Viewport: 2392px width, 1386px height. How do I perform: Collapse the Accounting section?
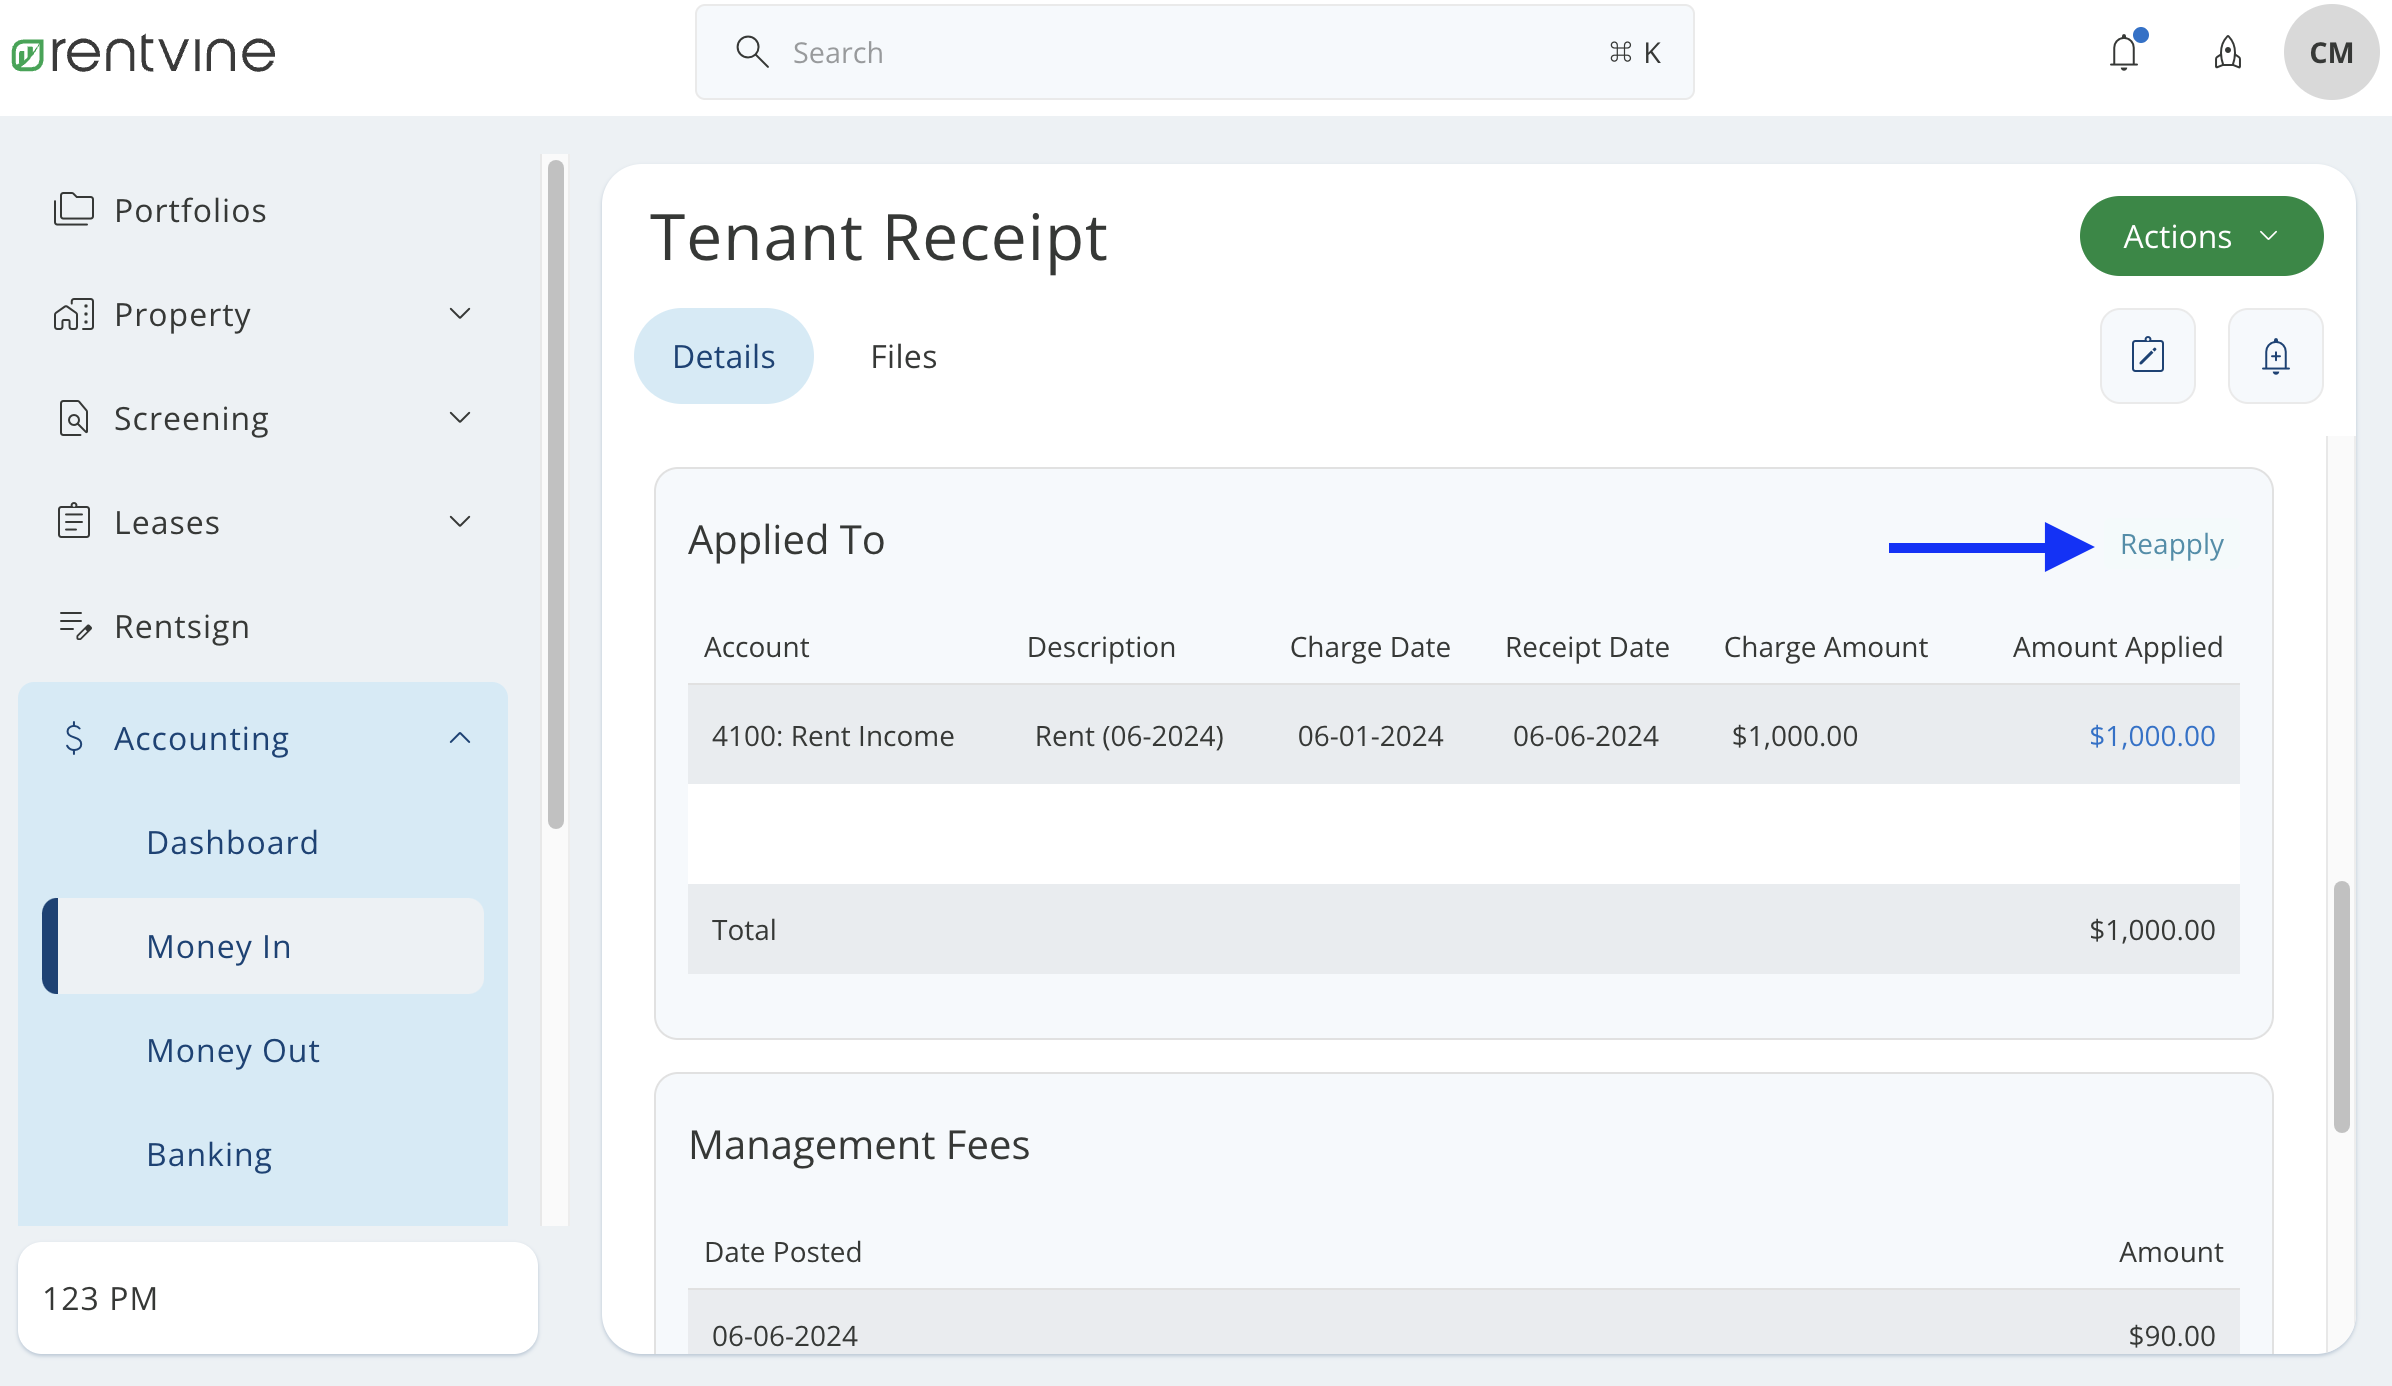[459, 737]
